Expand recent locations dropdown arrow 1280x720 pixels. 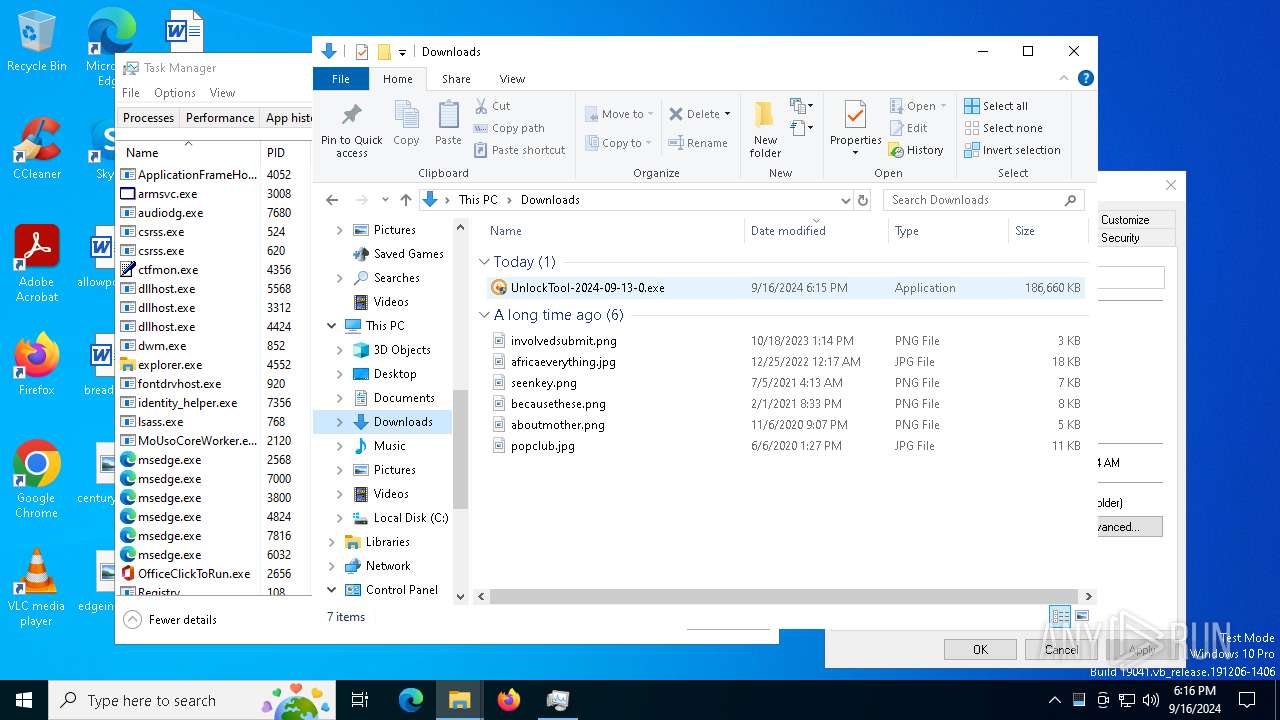coord(385,200)
